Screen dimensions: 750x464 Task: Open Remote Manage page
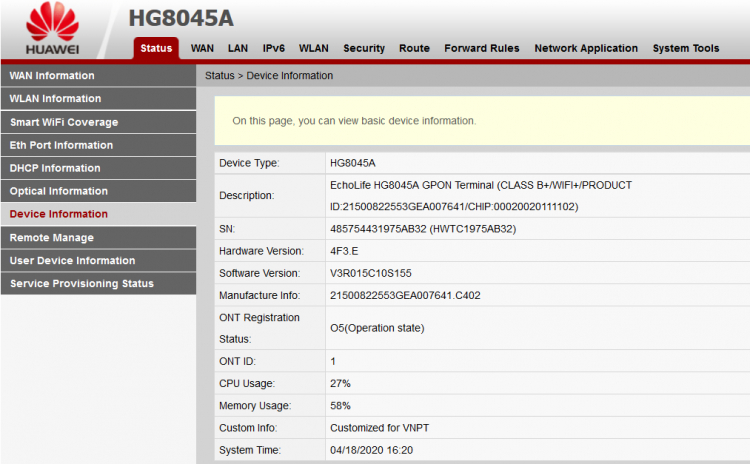(x=99, y=238)
